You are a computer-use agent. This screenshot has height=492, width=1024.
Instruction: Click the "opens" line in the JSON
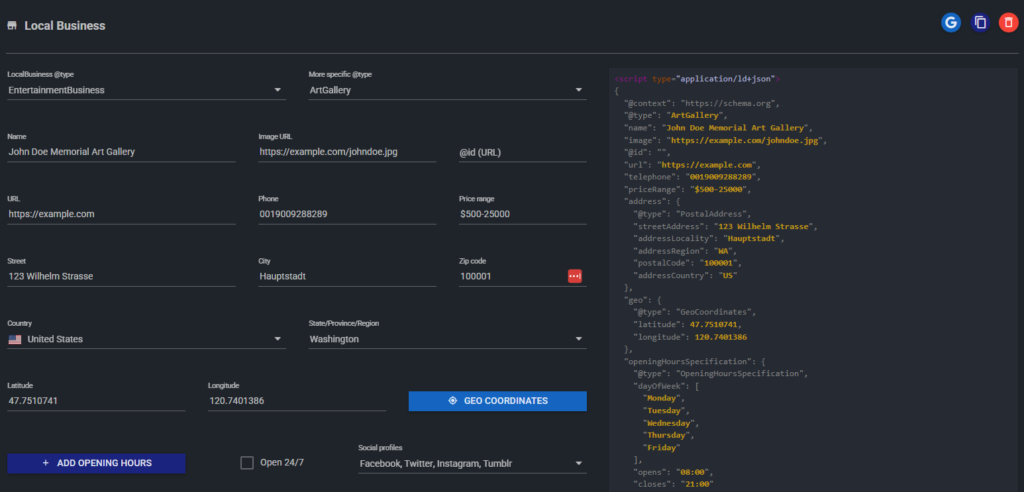coord(675,472)
